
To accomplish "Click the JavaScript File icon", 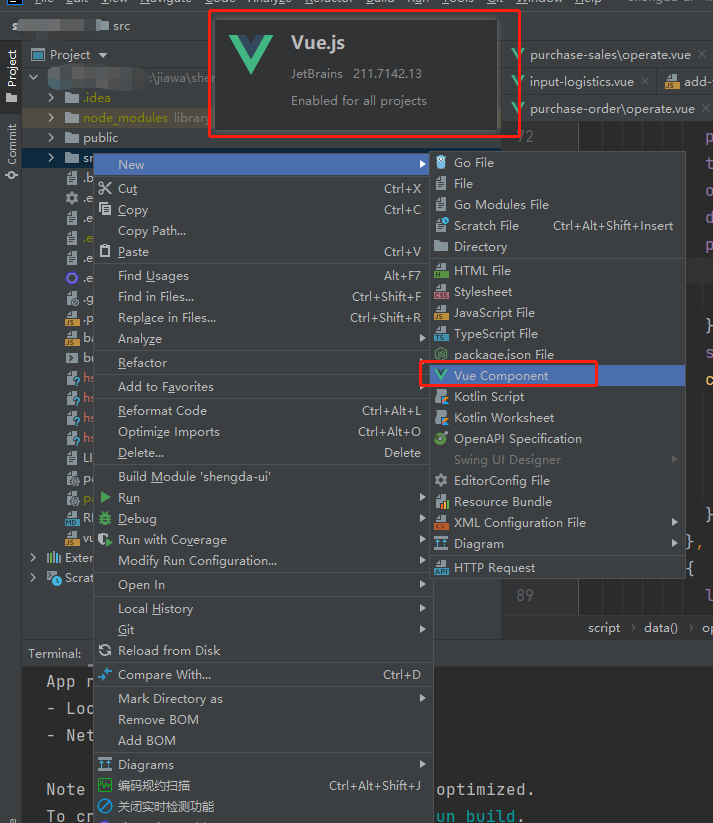I will [x=441, y=313].
